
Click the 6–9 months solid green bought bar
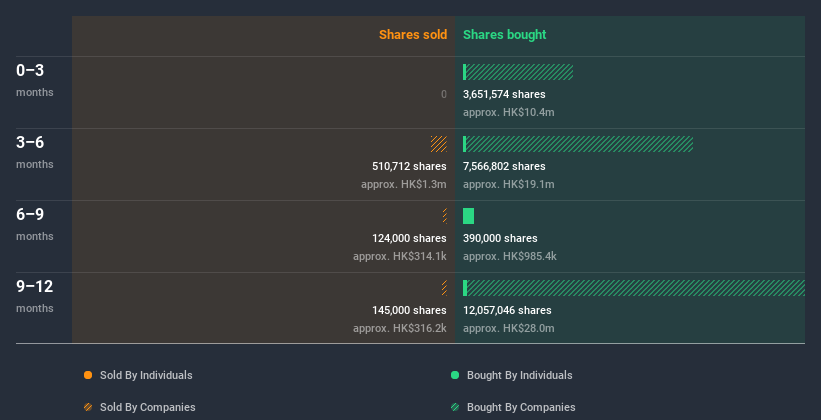468,216
